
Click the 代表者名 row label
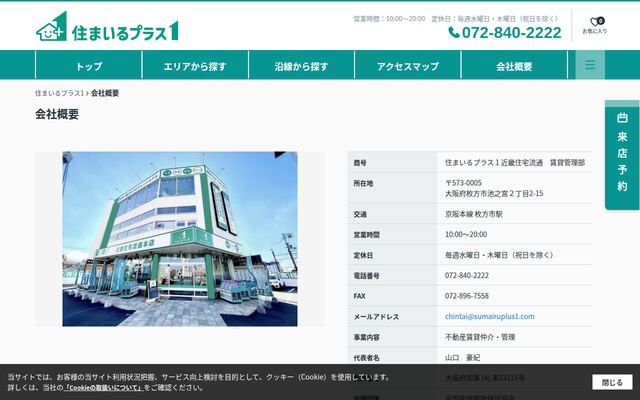tap(367, 358)
